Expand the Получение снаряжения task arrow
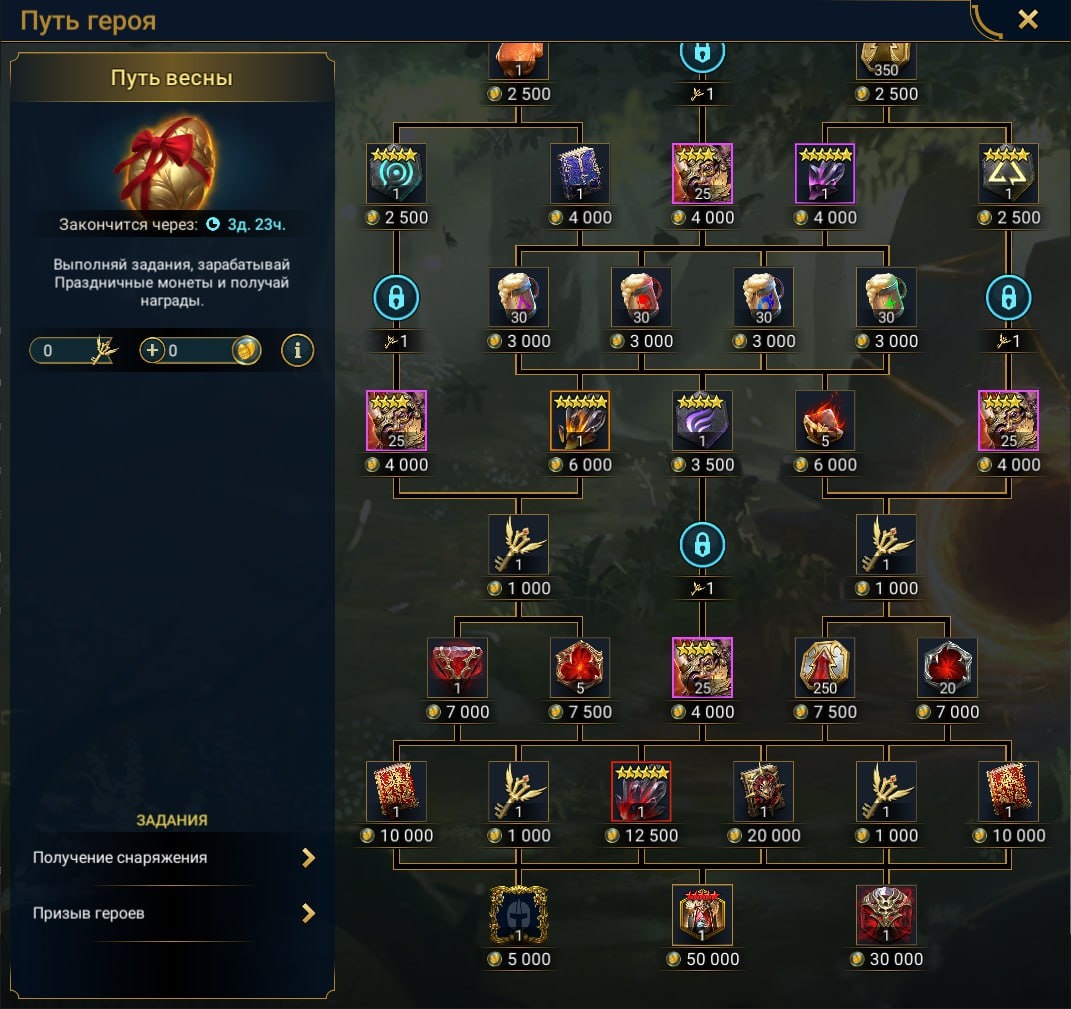Image resolution: width=1071 pixels, height=1009 pixels. (x=309, y=857)
